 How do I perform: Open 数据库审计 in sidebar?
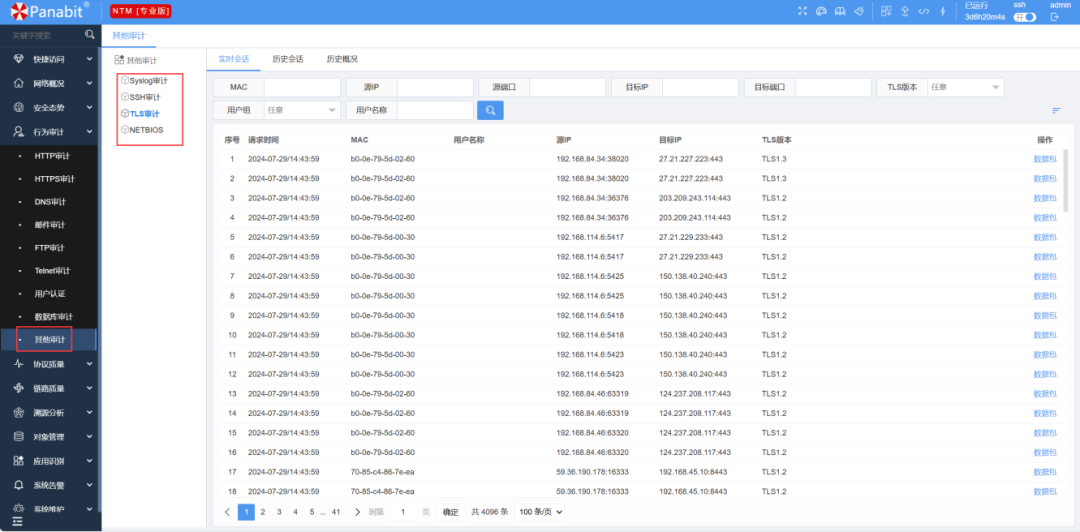(54, 316)
